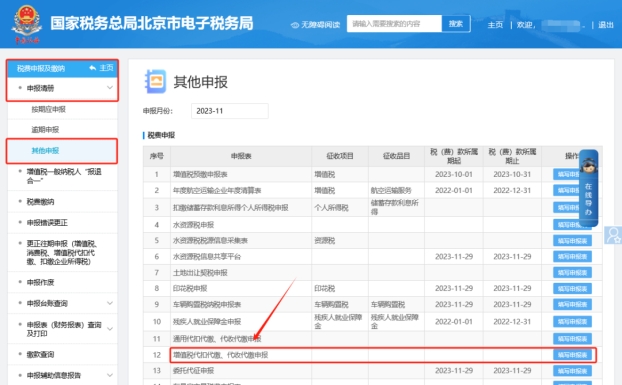622x385 pixels.
Task: Select 逾期申报 in sidebar
Action: [x=45, y=130]
